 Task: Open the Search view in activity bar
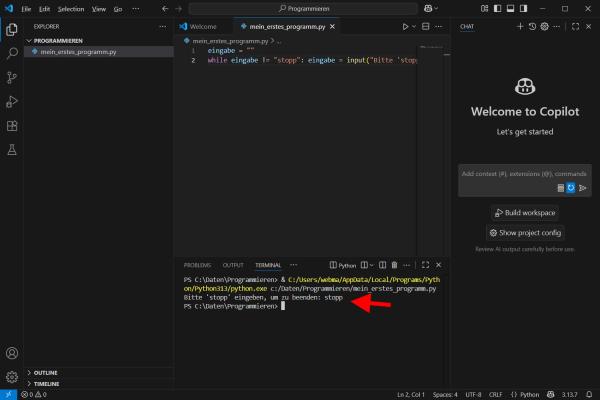12,53
